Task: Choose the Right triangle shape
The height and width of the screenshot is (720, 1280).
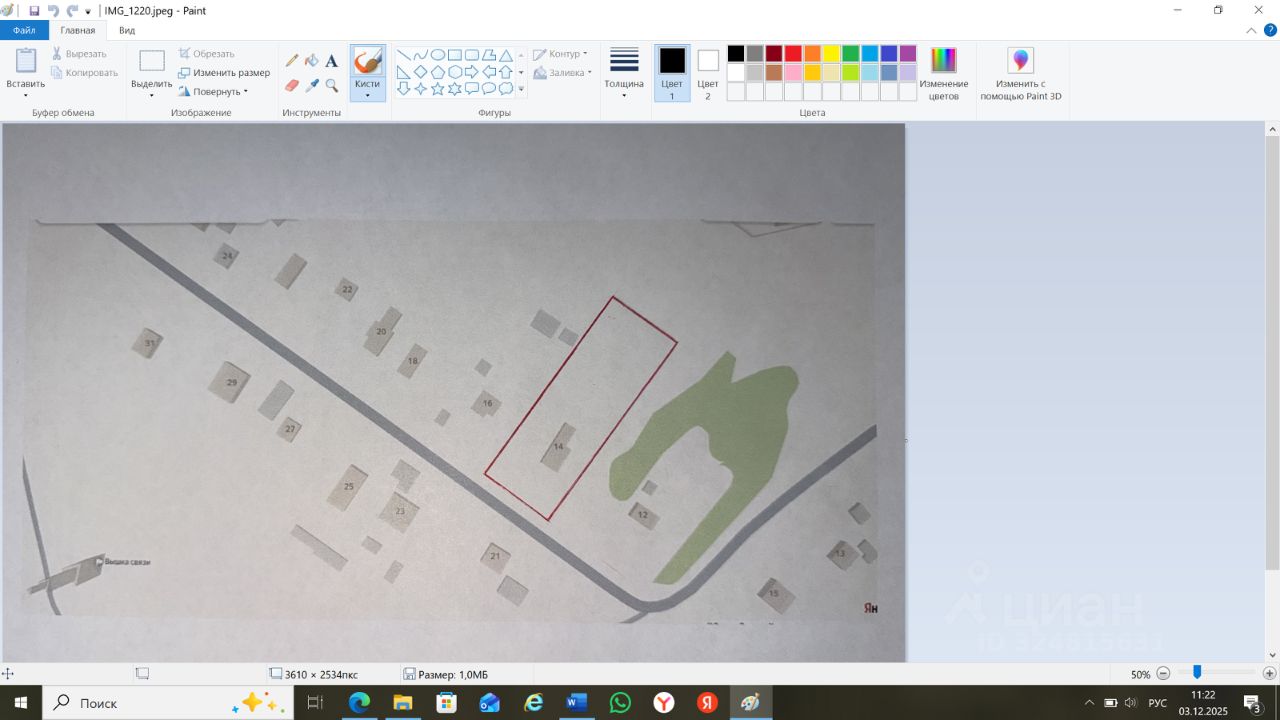Action: pyautogui.click(x=404, y=72)
